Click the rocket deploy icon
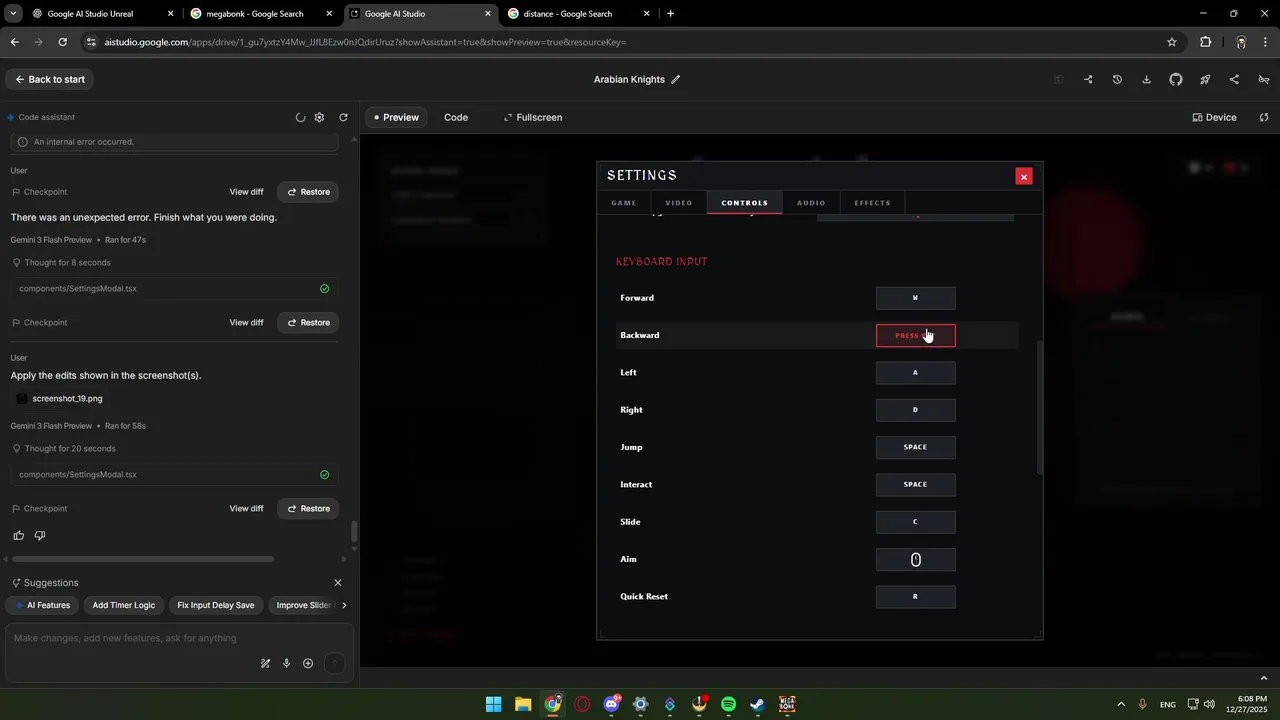This screenshot has width=1280, height=720. point(1205,79)
